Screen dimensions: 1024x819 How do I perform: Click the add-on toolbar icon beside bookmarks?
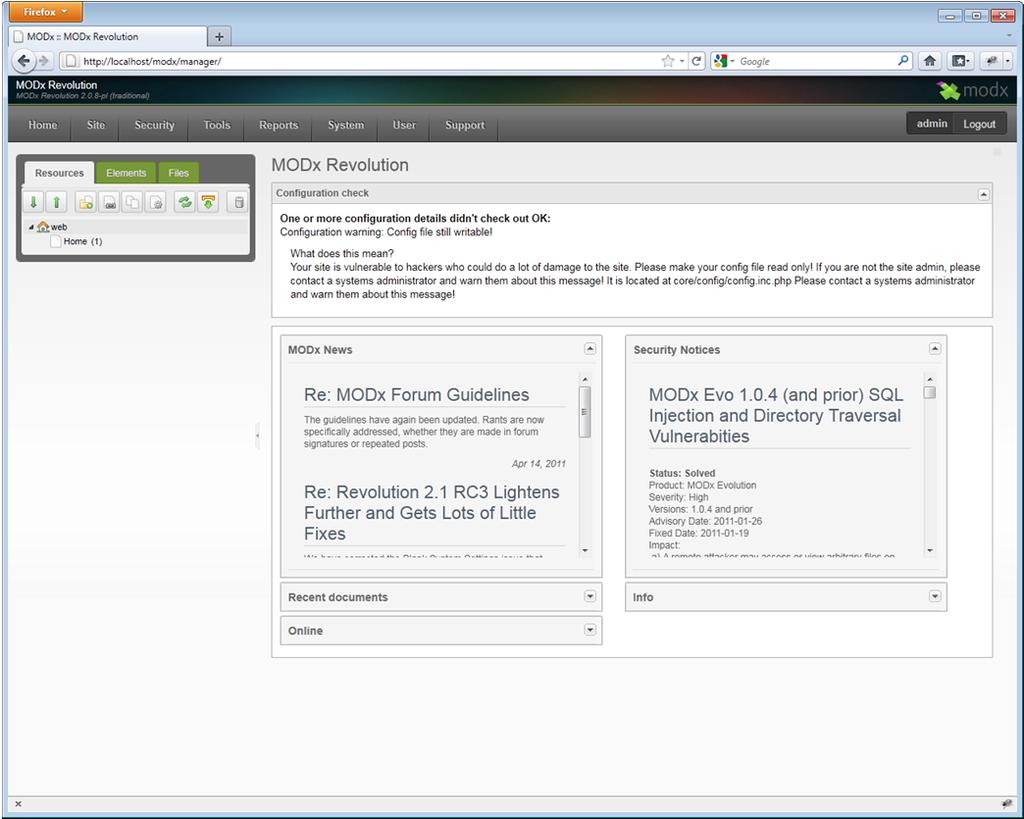point(991,61)
